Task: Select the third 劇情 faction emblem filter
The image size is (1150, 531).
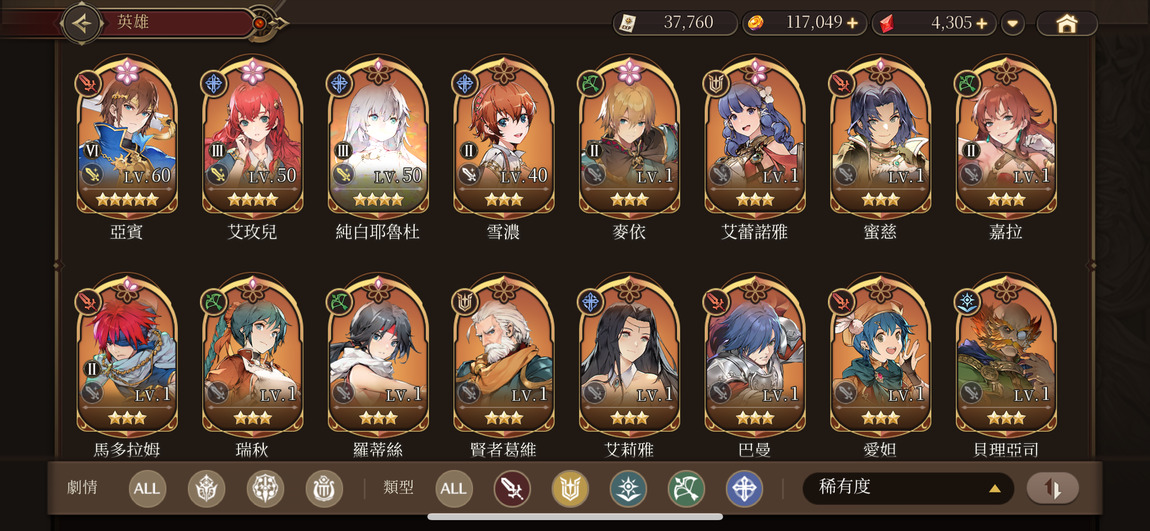Action: [x=323, y=488]
